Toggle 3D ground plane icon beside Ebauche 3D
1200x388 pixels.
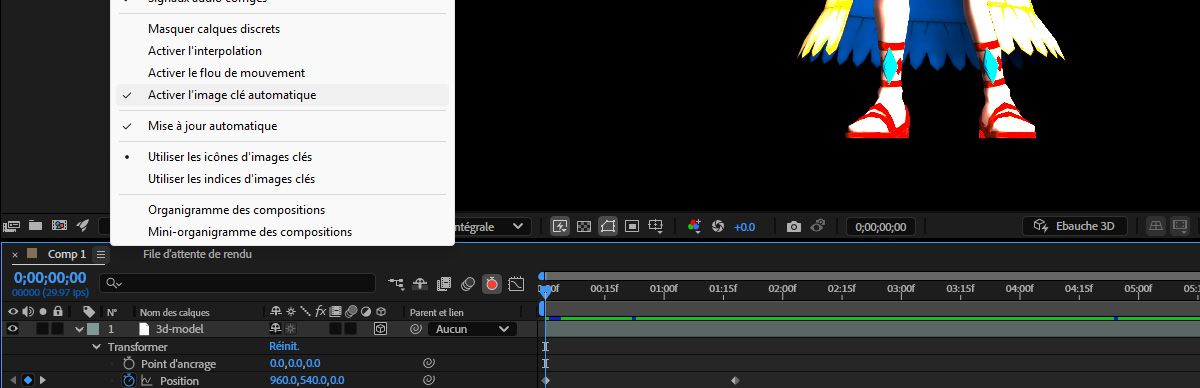1156,226
